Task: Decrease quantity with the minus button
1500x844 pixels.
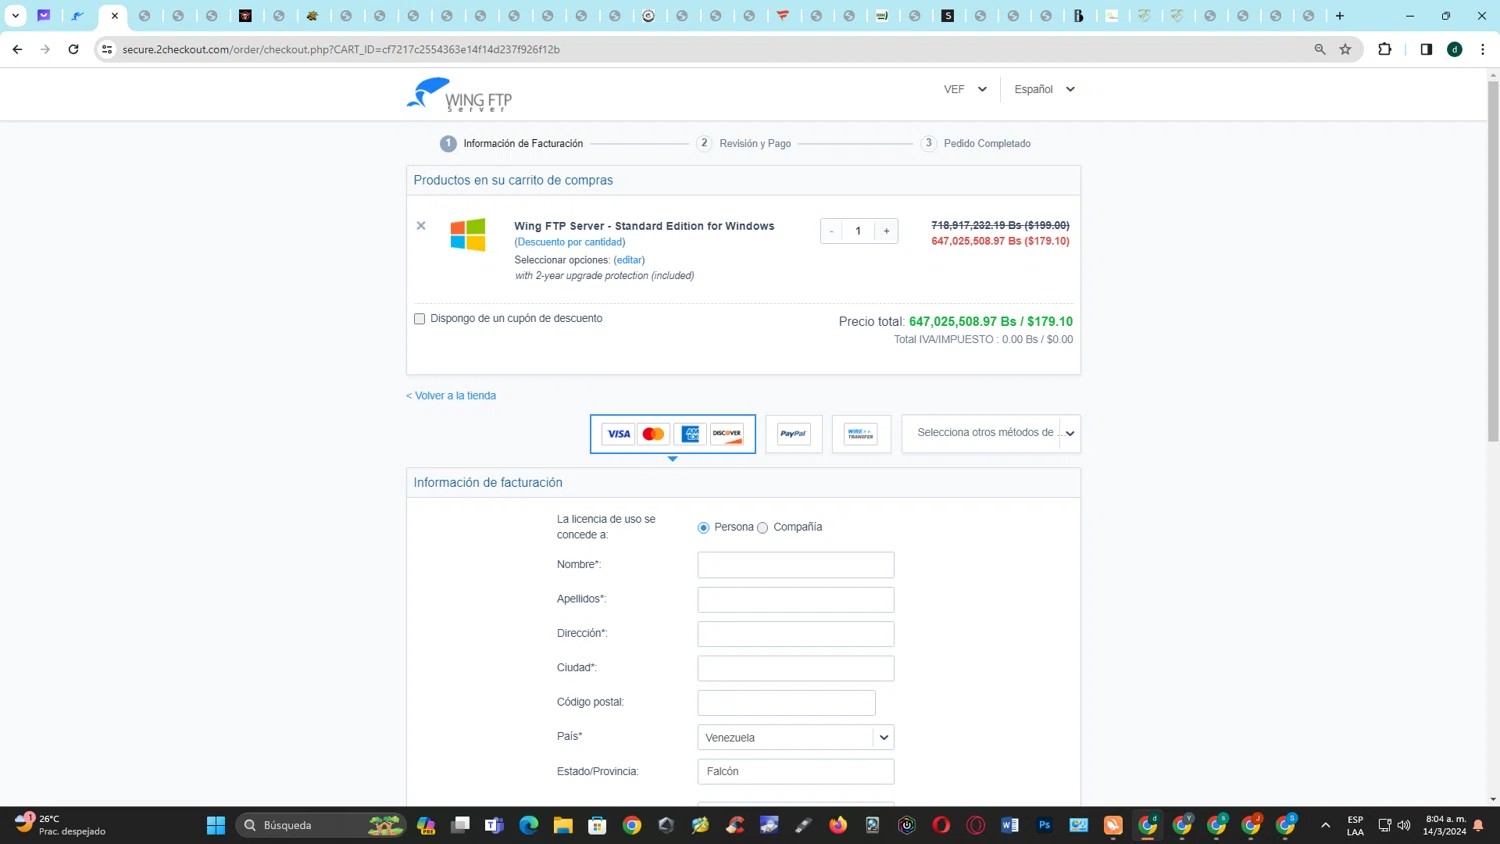Action: pyautogui.click(x=831, y=231)
